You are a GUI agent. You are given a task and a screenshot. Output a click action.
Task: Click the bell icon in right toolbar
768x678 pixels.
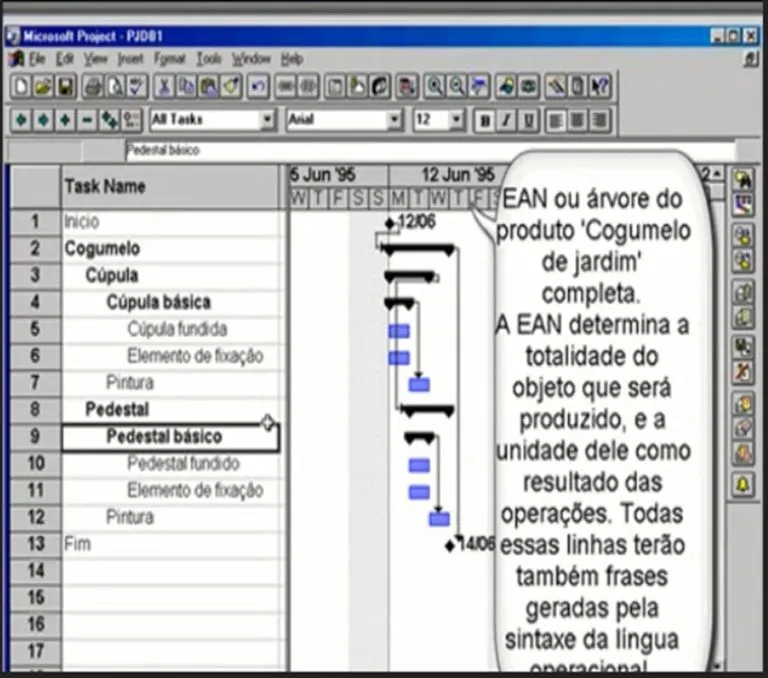tap(743, 484)
